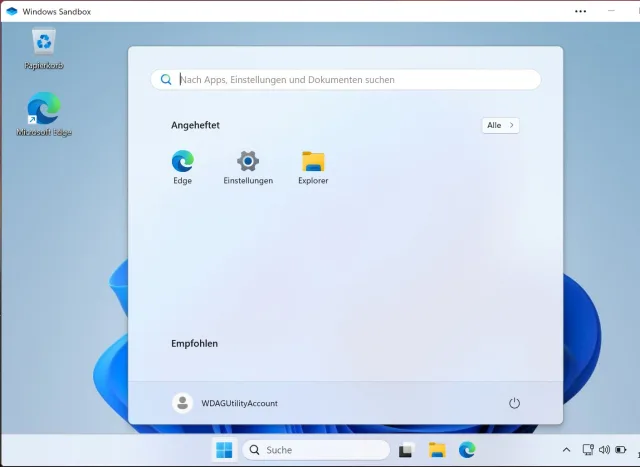
Task: Open the Windows Sandbox three-dot menu
Action: (x=580, y=11)
